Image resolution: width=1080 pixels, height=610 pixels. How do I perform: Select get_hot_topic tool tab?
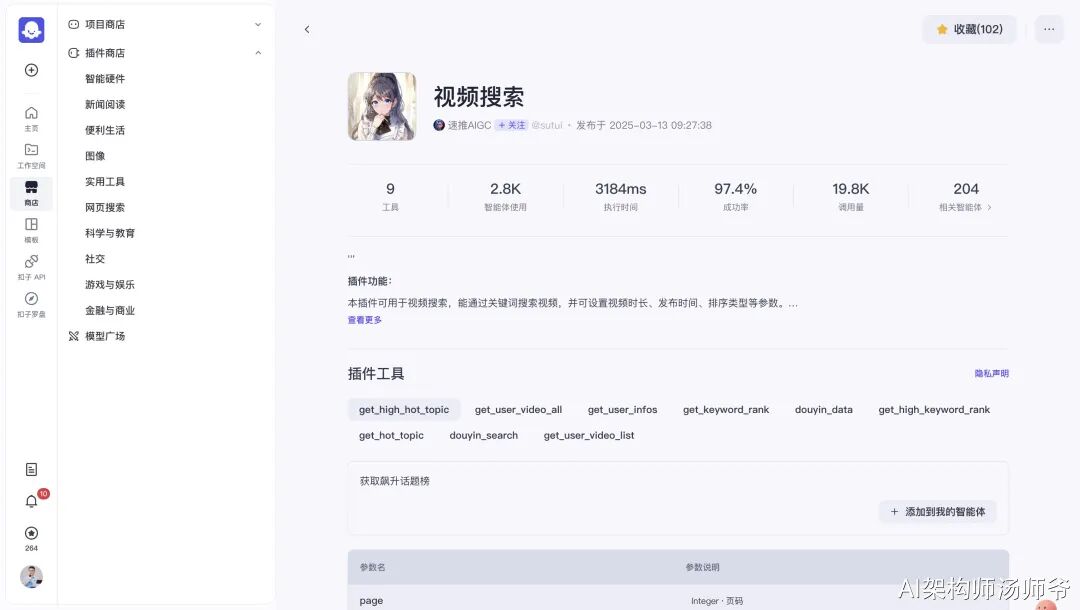pos(391,435)
